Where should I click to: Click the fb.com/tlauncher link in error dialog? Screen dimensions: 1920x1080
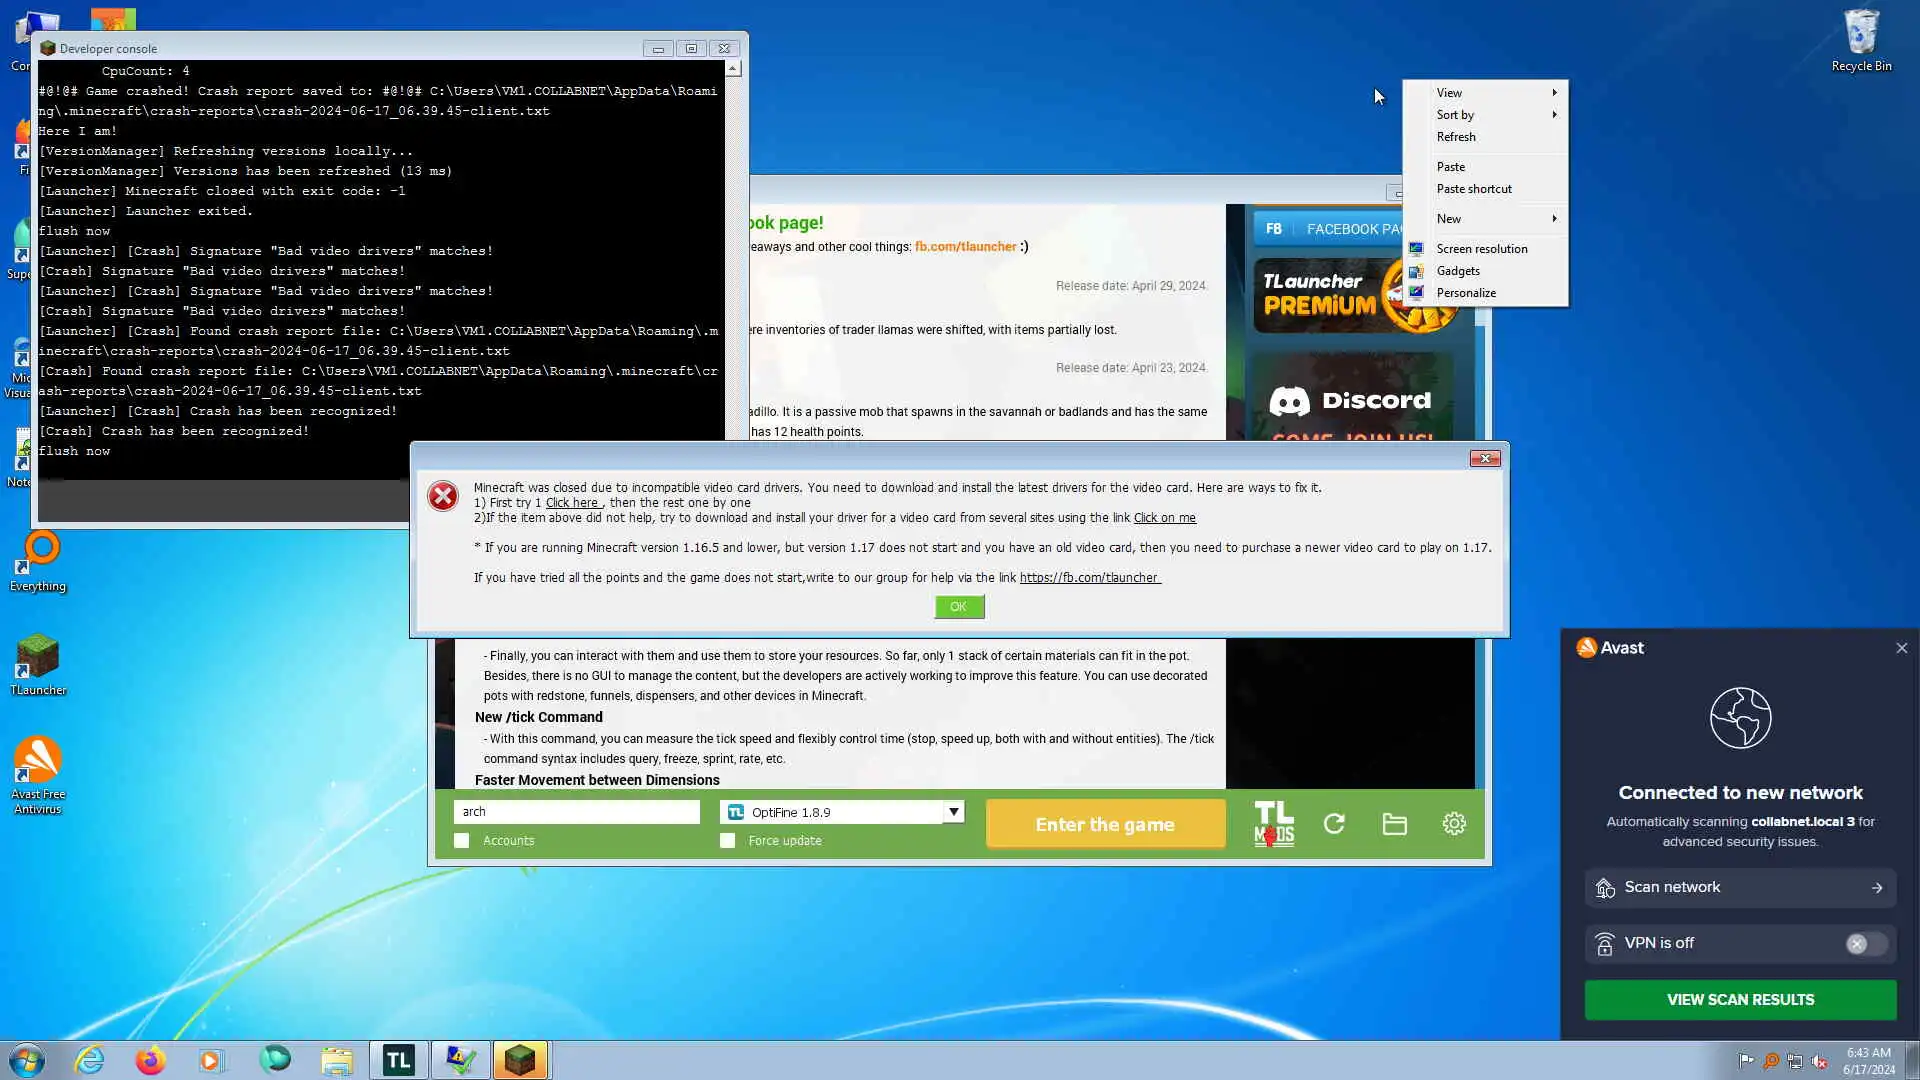coord(1089,578)
